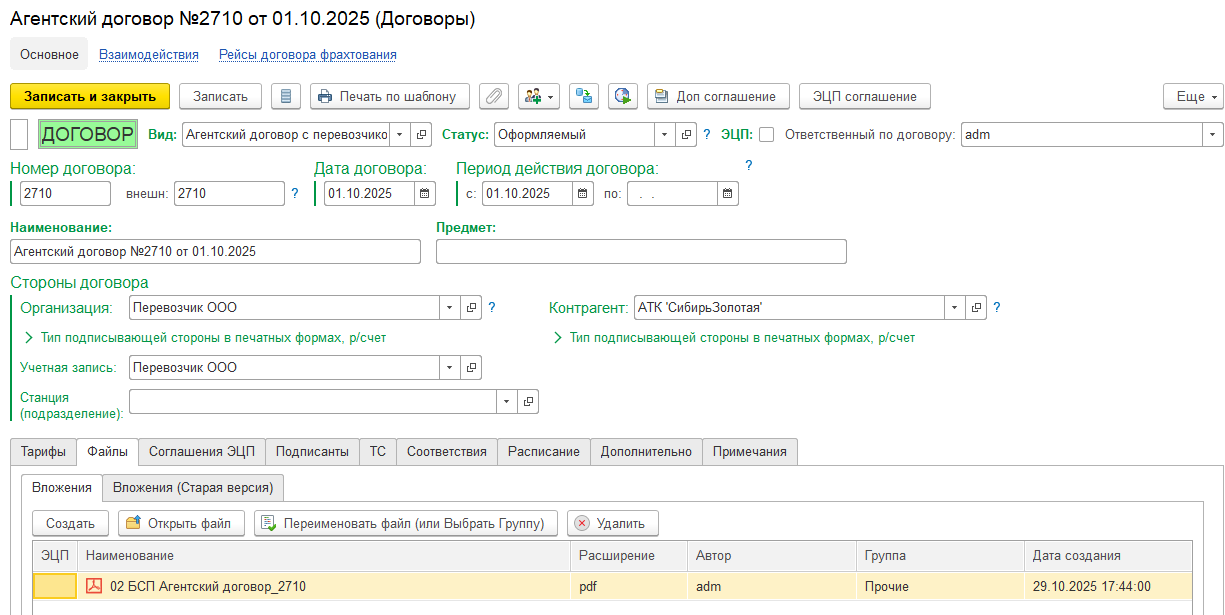Screen dimensions: 1225x615
Task: Click the green ДОГОВОР label box
Action: [87, 134]
